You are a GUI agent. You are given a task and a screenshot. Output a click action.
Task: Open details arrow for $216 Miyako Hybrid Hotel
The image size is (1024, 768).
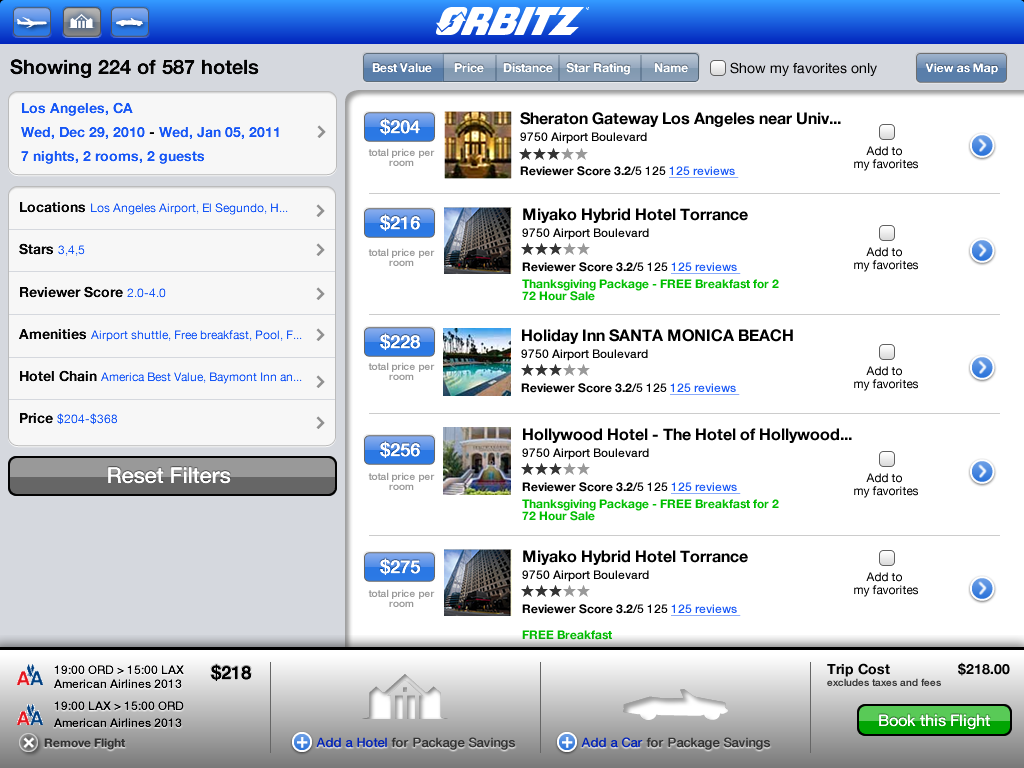coord(982,250)
